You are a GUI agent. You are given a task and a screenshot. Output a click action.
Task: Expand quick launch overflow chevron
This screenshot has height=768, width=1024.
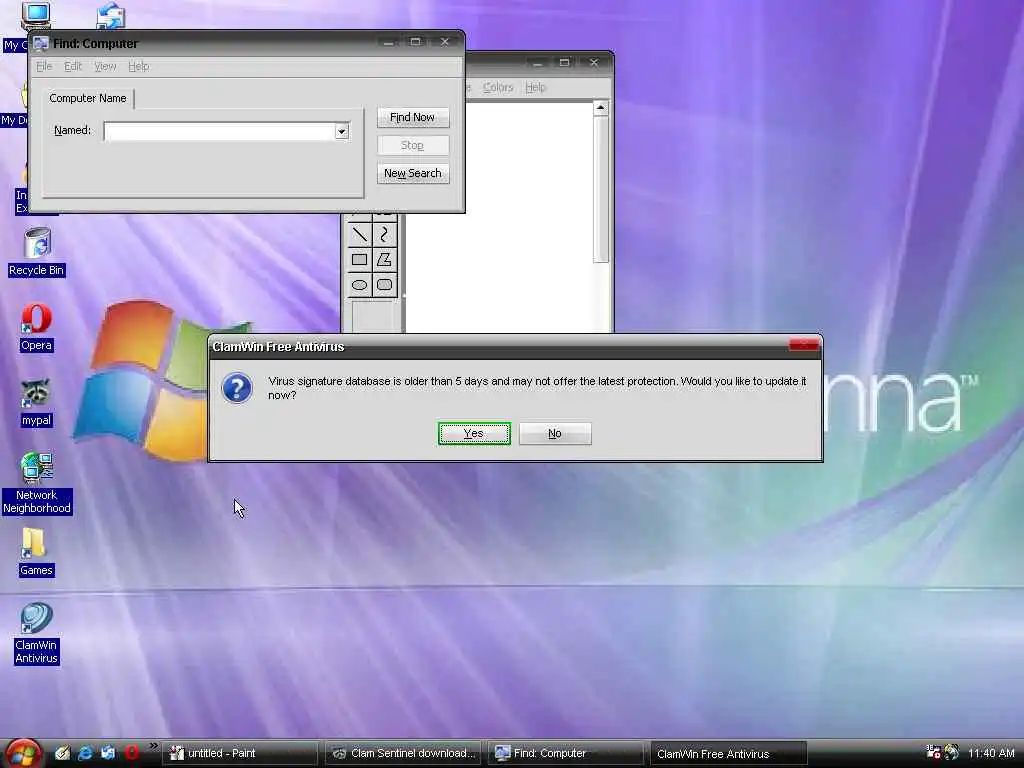click(153, 746)
